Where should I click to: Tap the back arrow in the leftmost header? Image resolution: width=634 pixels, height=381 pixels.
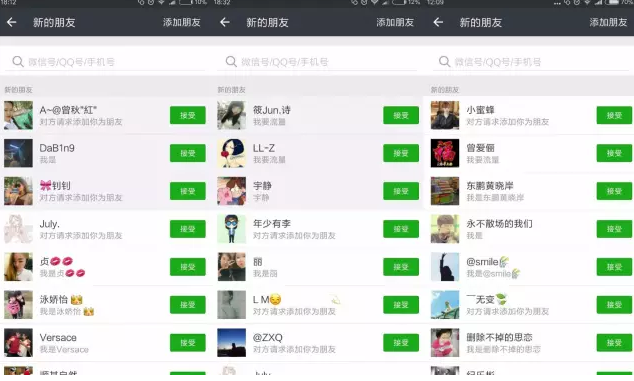(x=12, y=22)
